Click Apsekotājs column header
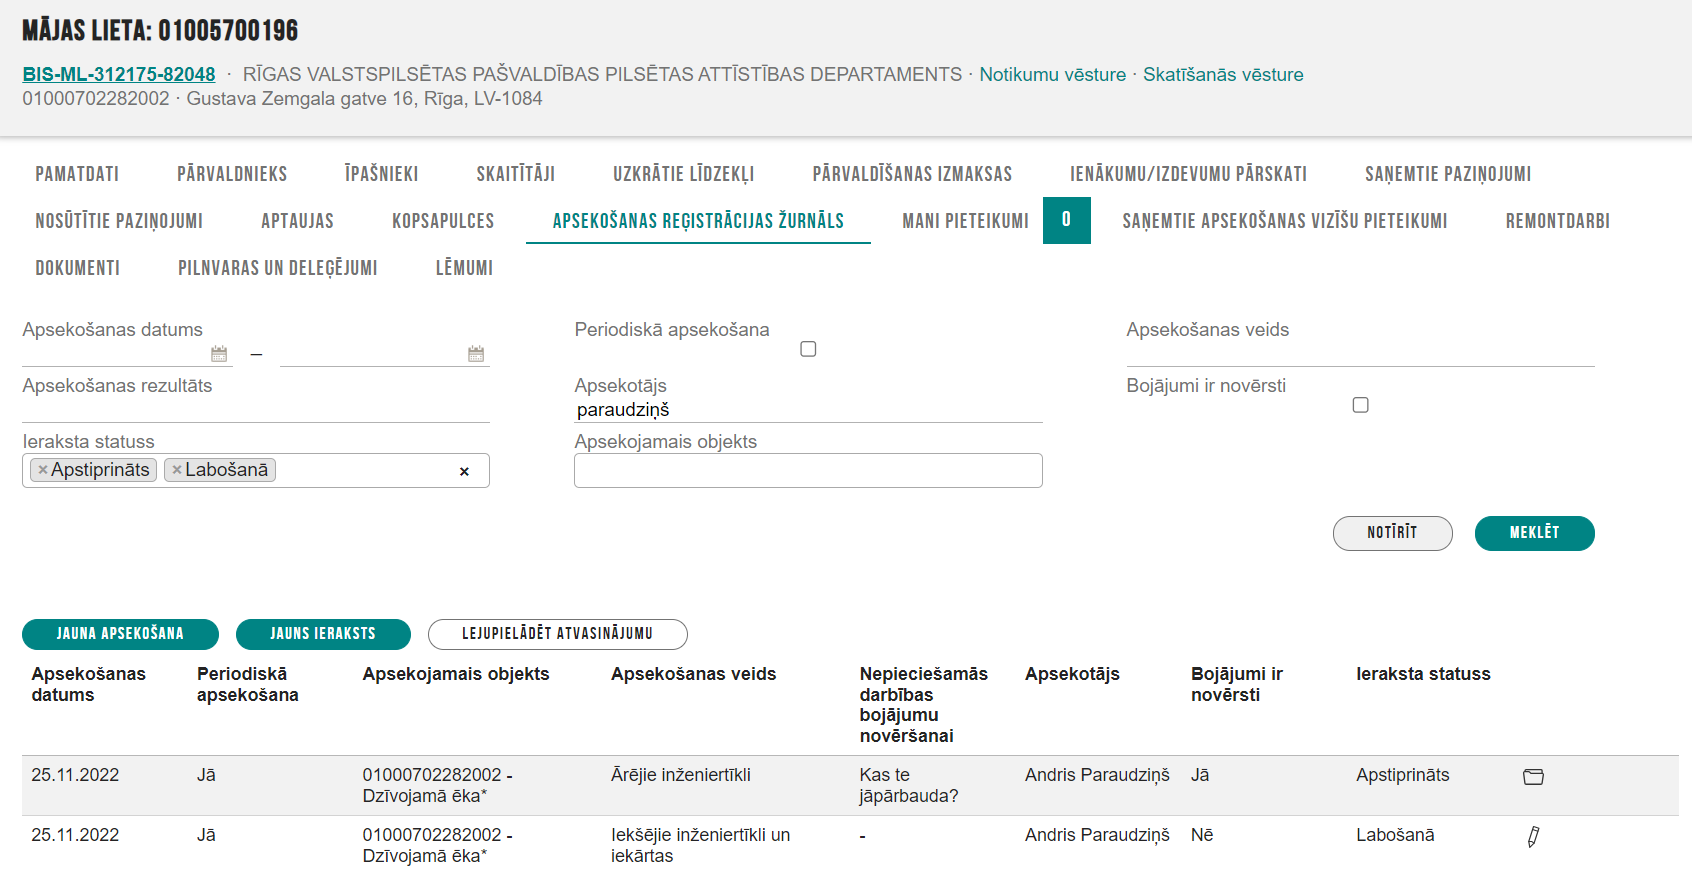 pos(1072,674)
